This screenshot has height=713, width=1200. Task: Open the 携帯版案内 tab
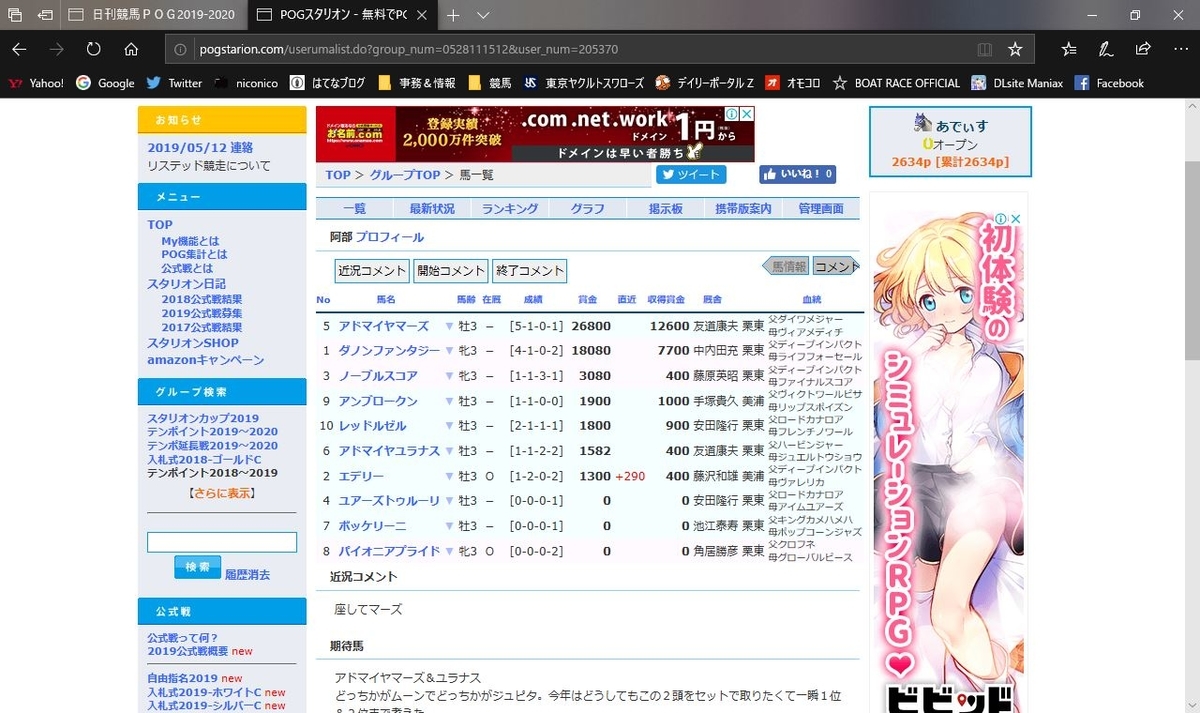[743, 208]
